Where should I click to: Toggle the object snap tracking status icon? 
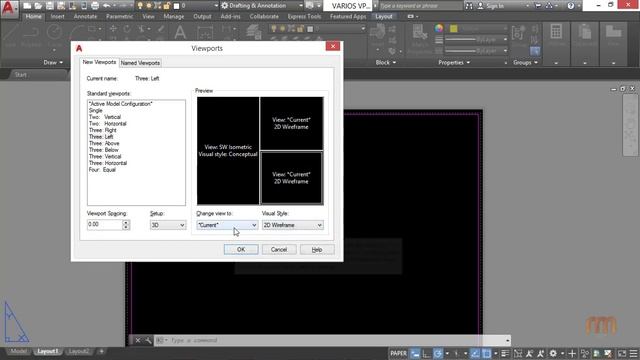tap(475, 353)
